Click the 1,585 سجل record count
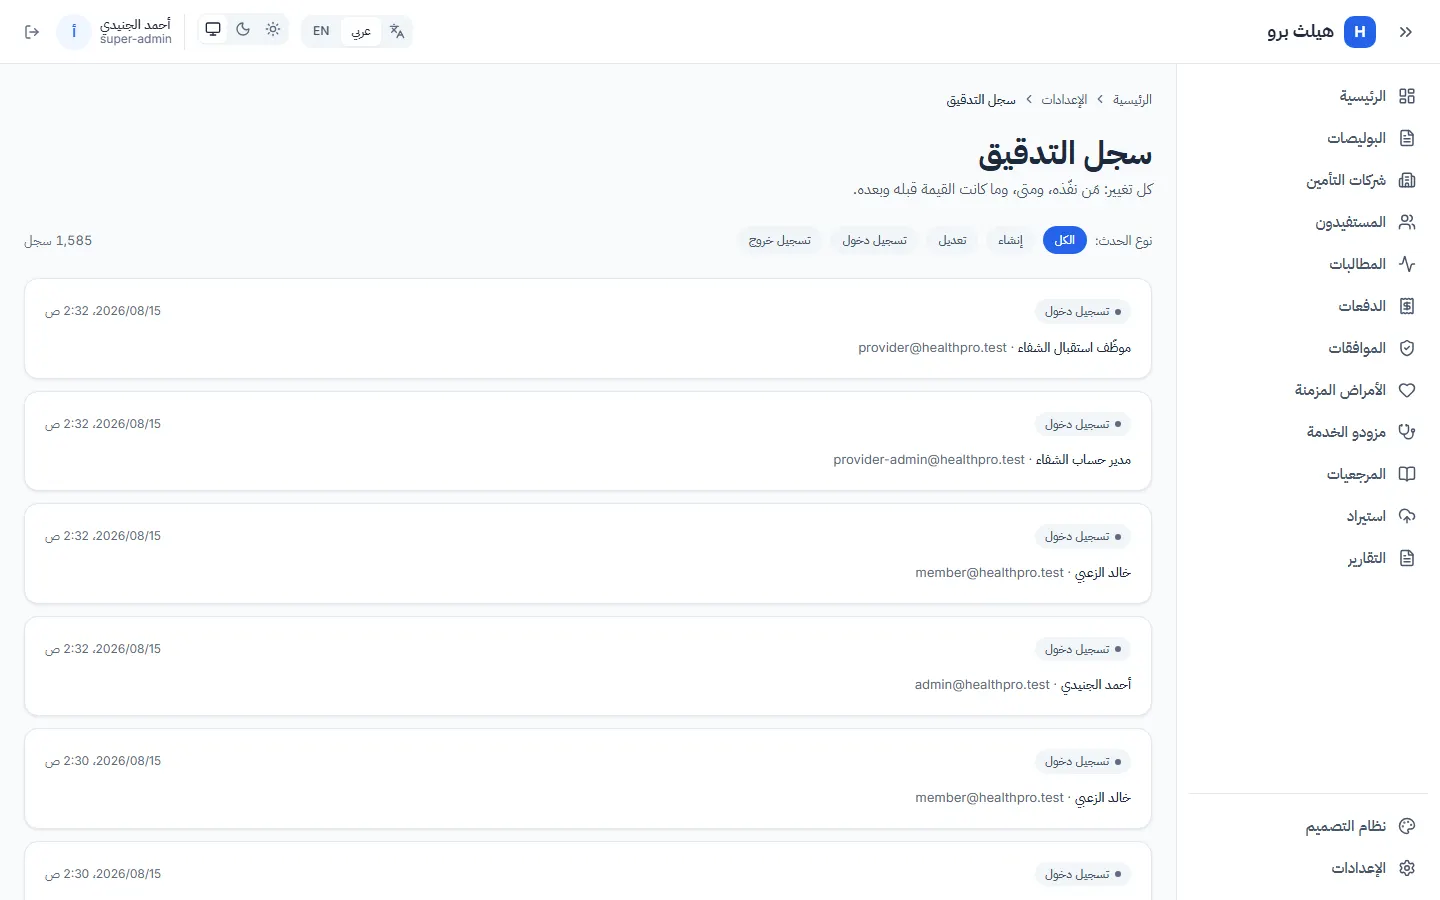Image resolution: width=1440 pixels, height=900 pixels. click(58, 241)
